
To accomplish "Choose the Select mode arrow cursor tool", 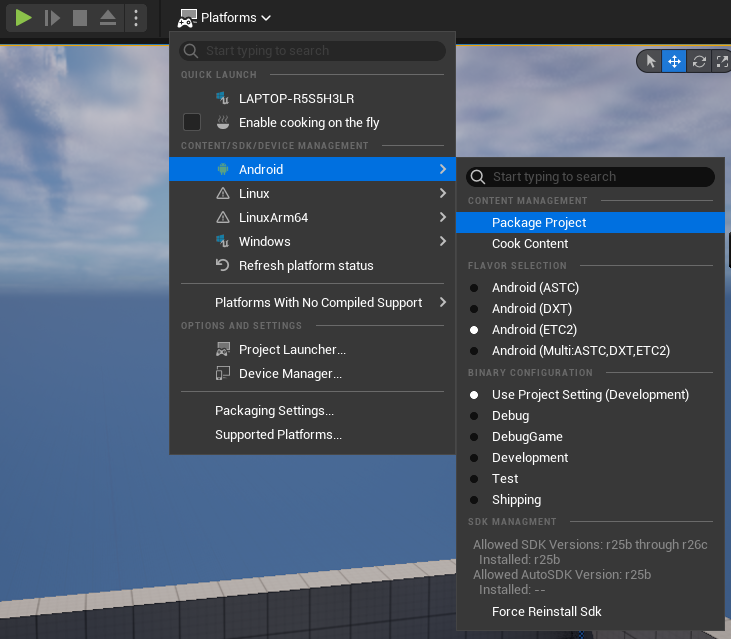I will tap(651, 61).
